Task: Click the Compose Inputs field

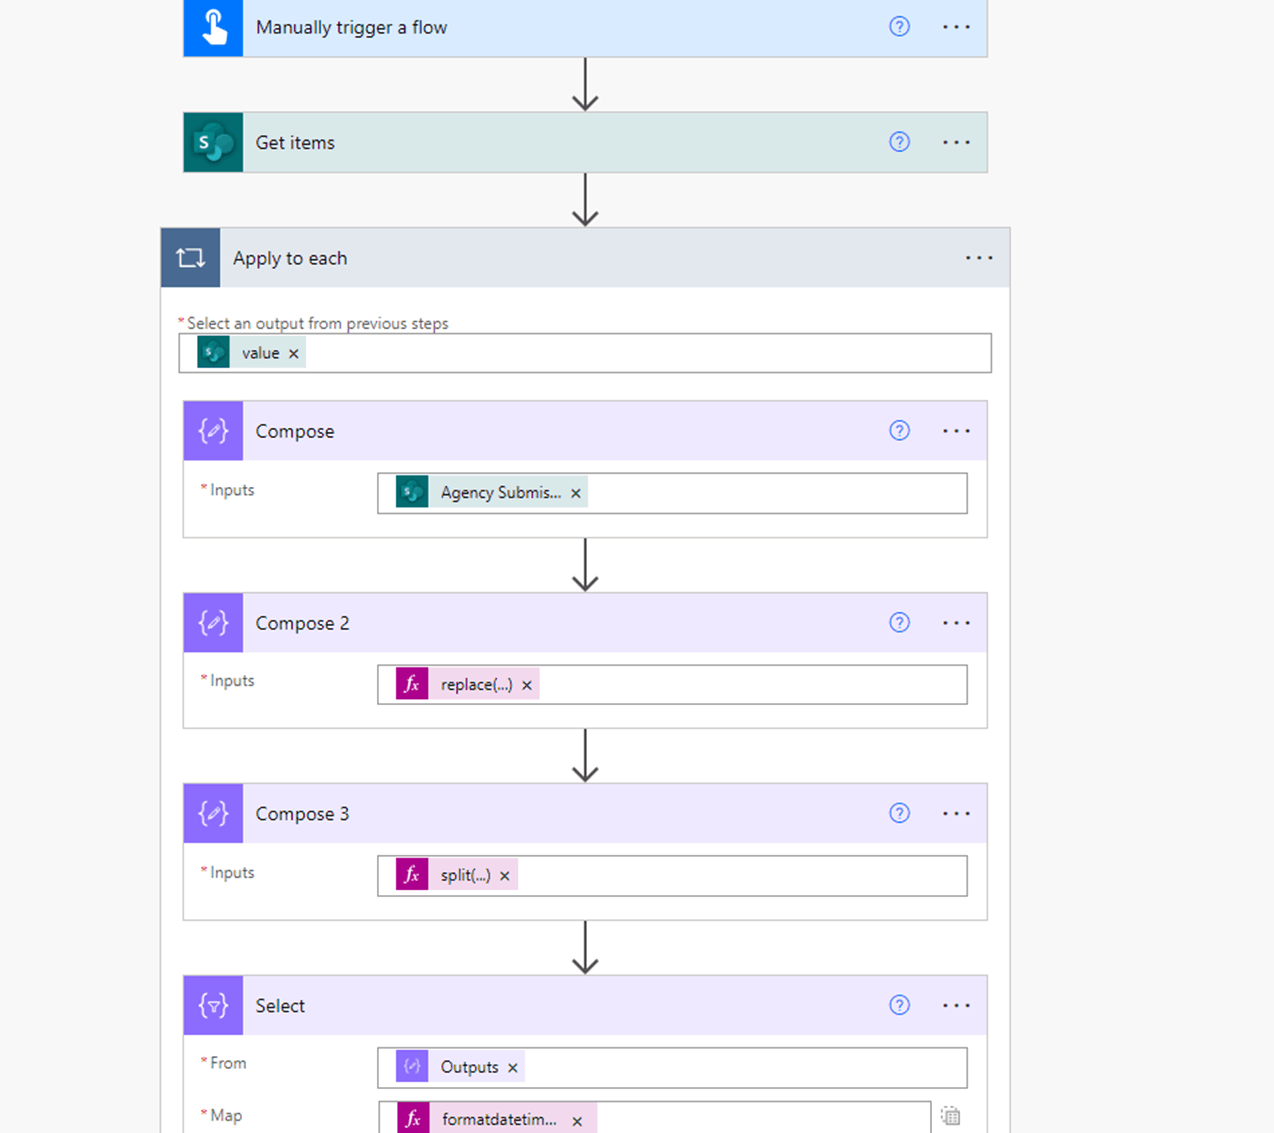Action: click(672, 493)
